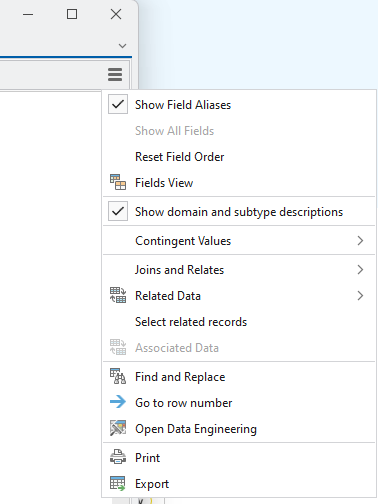Click the Joins and Relates label
Screen dimensions: 378x504
coord(179,270)
